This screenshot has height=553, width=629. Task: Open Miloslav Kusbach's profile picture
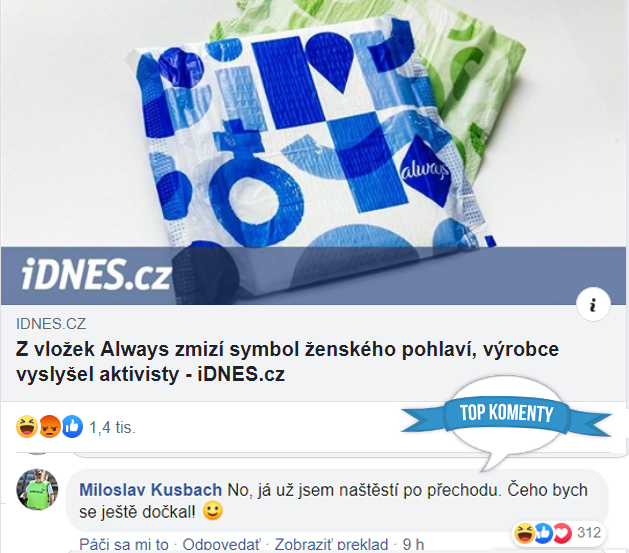coord(37,490)
